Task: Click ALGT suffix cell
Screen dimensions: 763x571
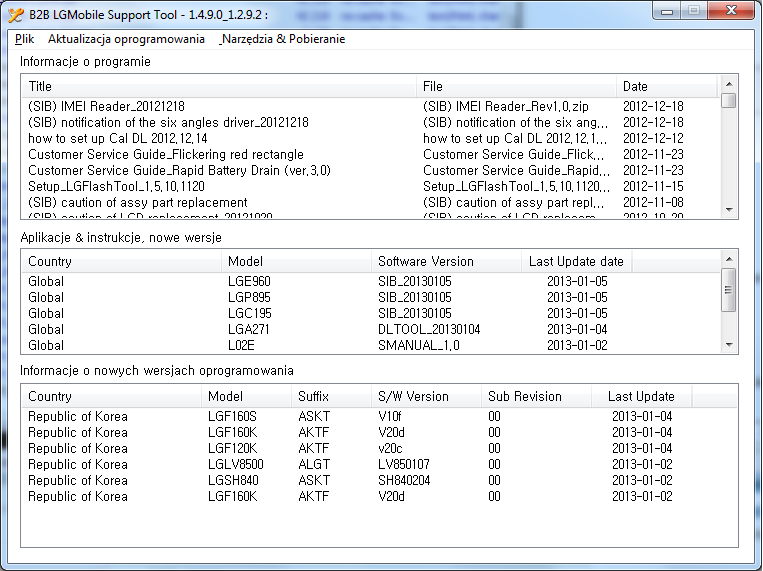Action: [314, 464]
